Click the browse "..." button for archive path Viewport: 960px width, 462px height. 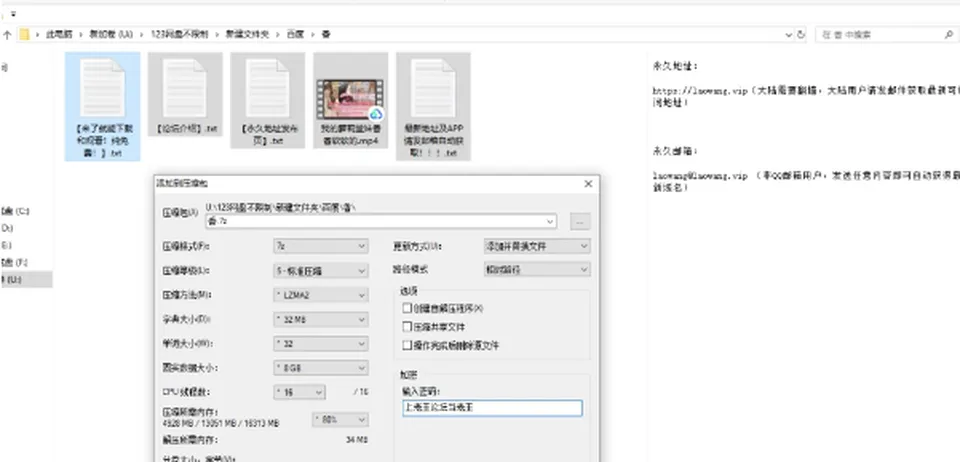(x=580, y=222)
